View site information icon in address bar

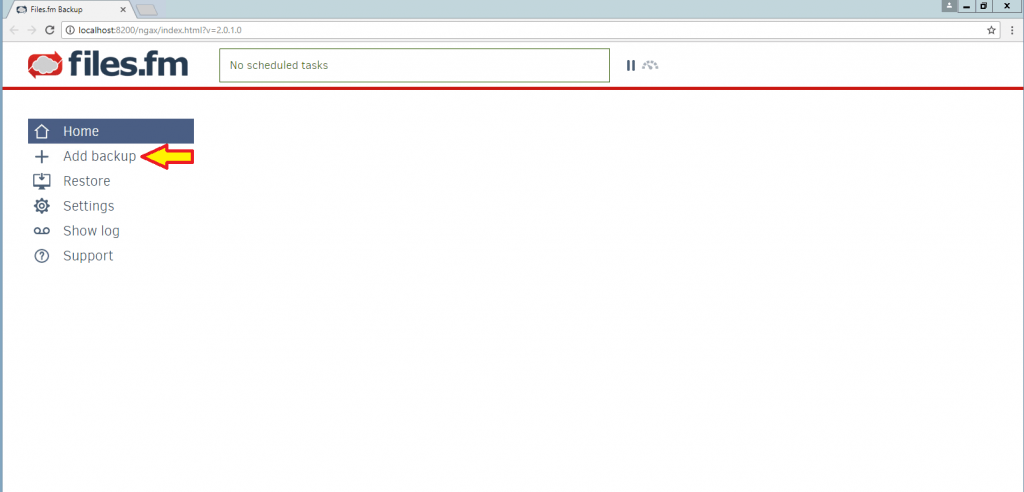[x=71, y=30]
